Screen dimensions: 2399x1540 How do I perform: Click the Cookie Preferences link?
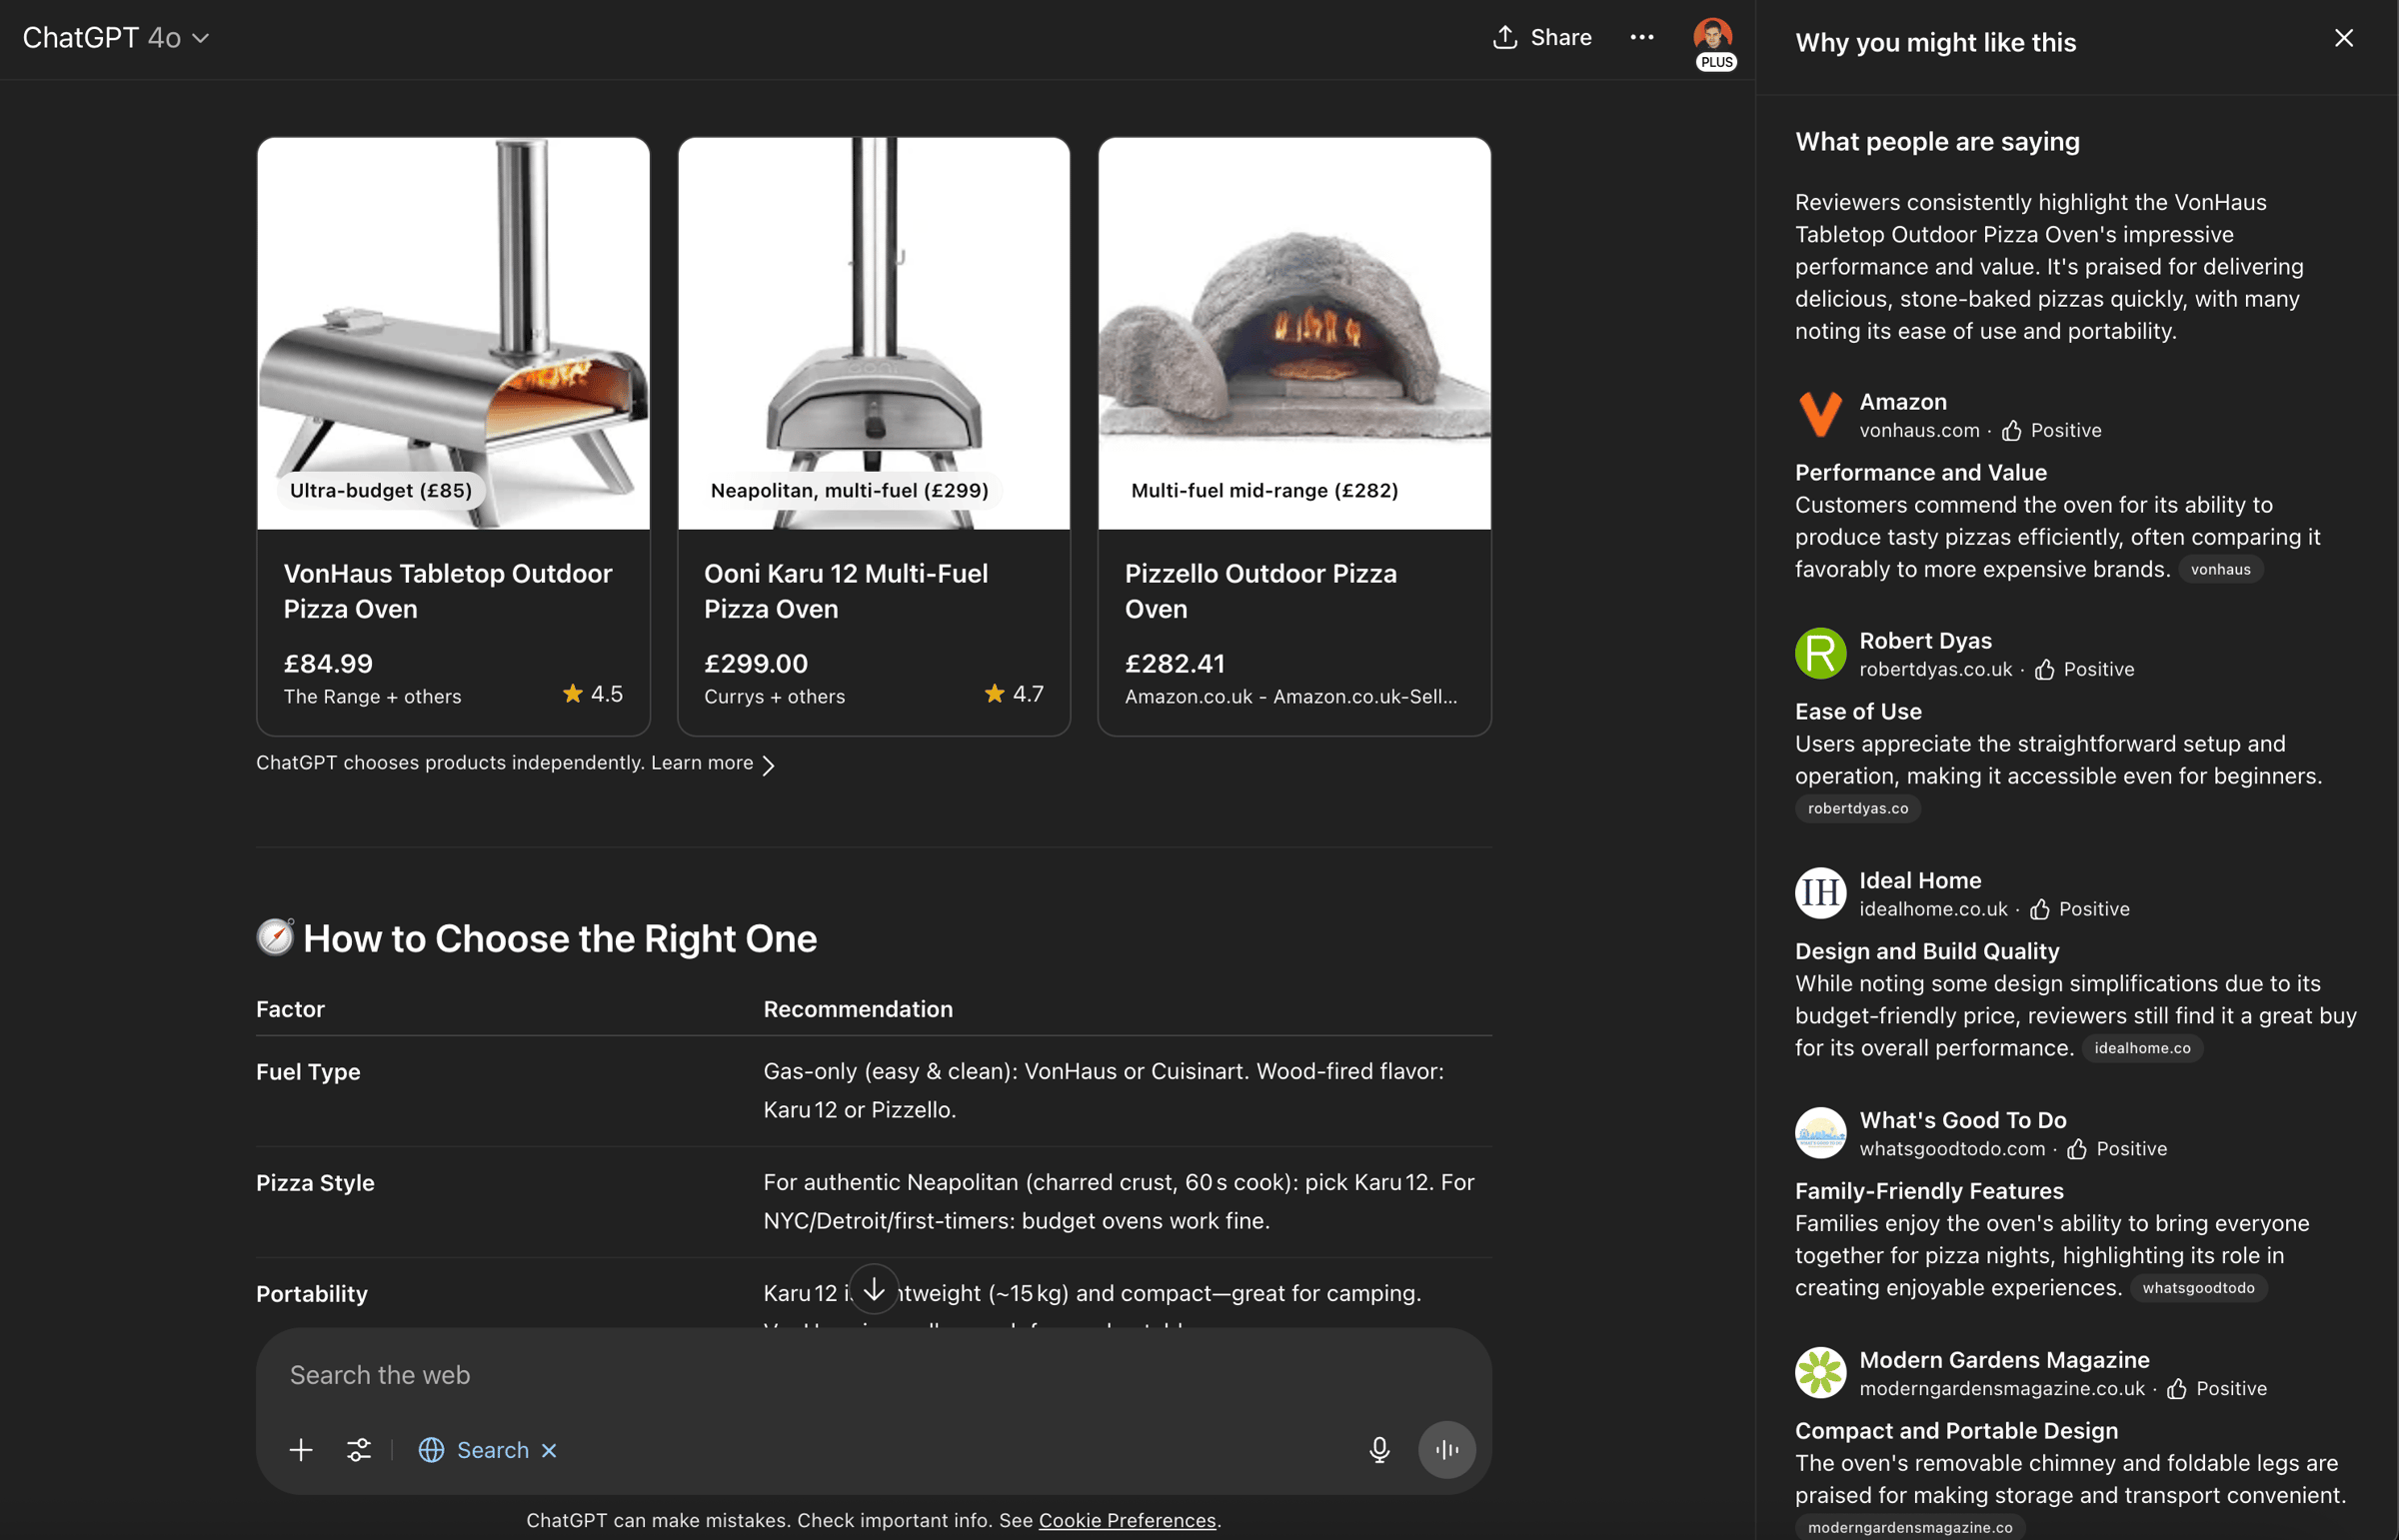pyautogui.click(x=1127, y=1520)
